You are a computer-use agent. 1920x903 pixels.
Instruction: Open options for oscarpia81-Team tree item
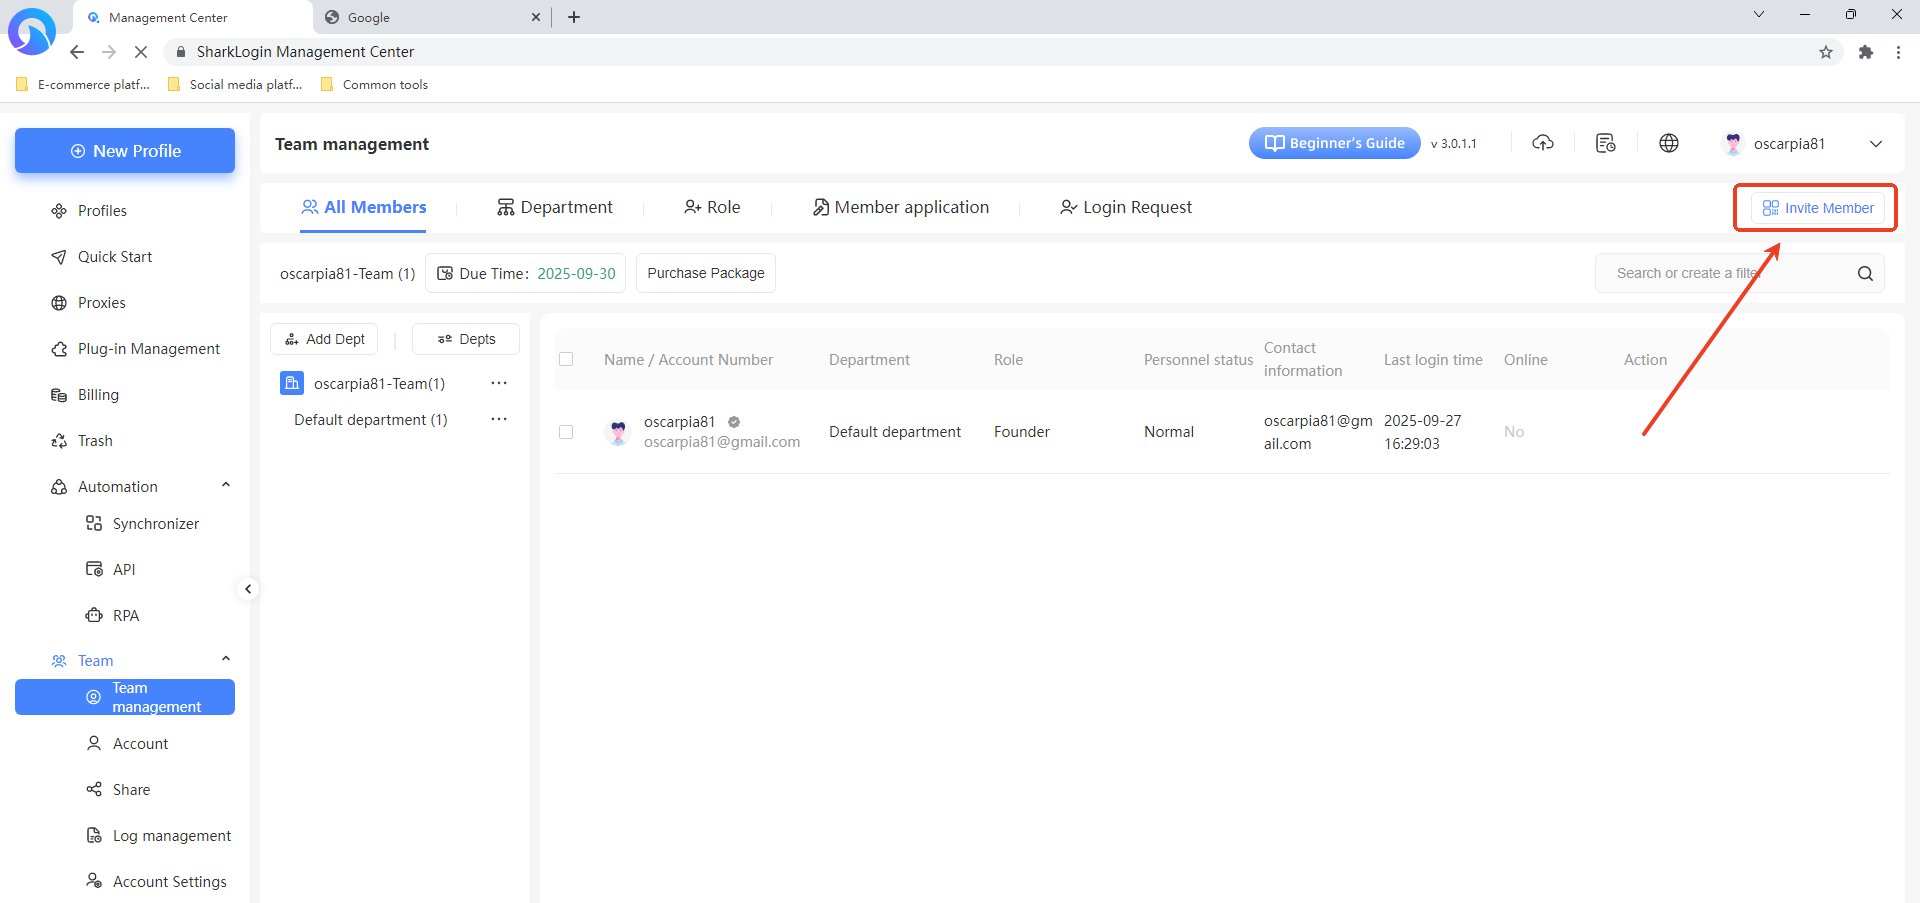click(x=499, y=383)
